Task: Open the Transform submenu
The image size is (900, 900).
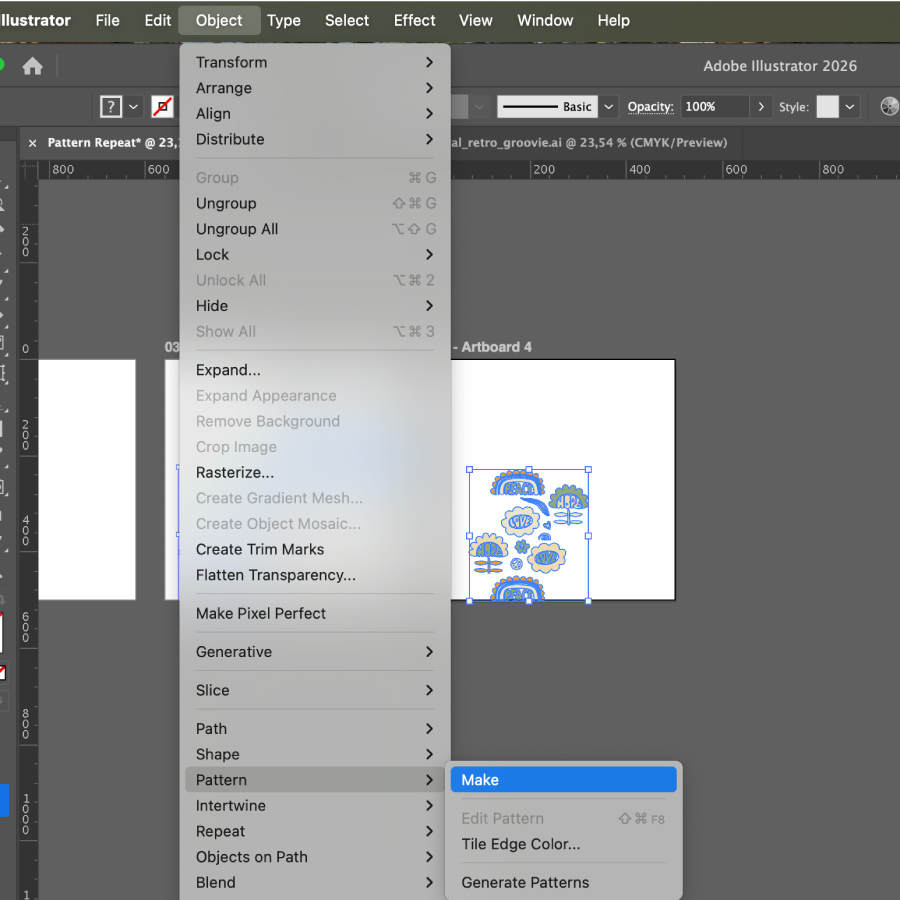Action: coord(315,63)
